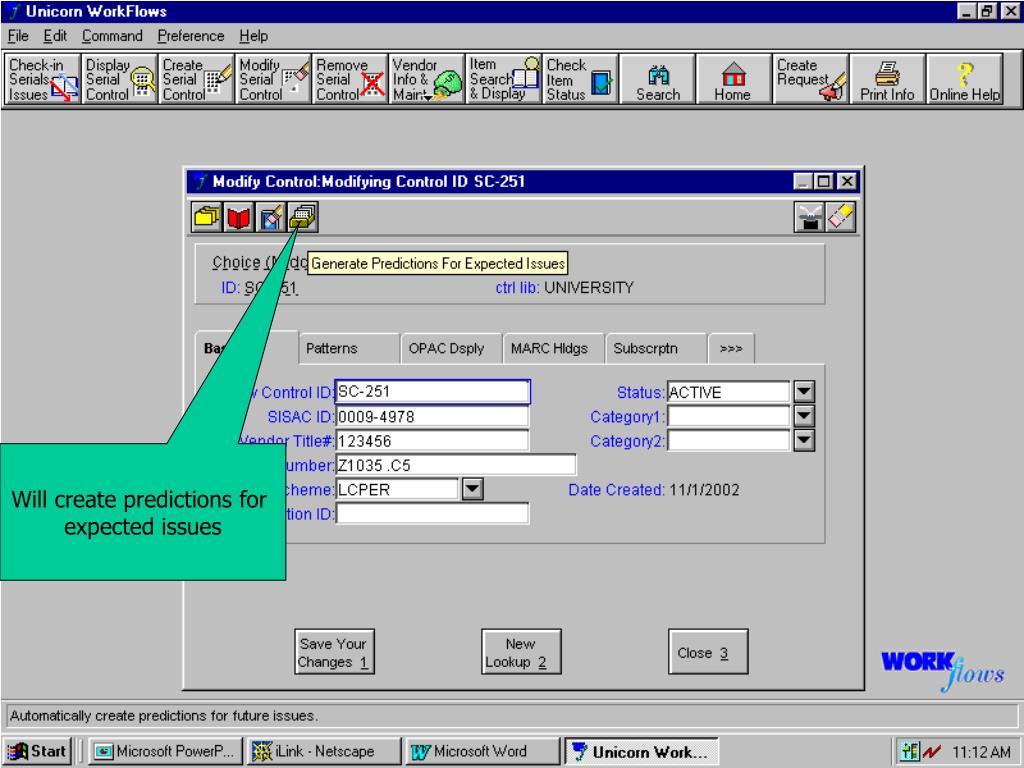This screenshot has height=768, width=1024.
Task: Open Item Search & Display wizard
Action: pos(504,79)
